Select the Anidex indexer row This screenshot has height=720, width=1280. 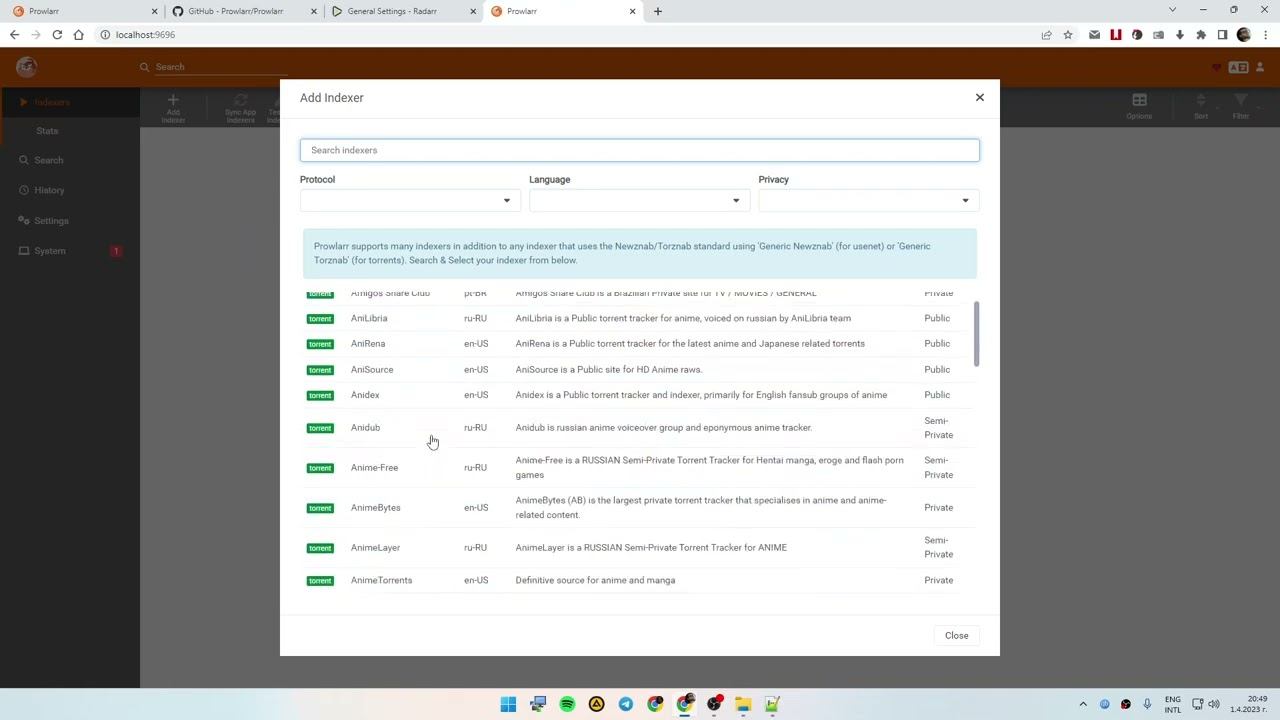[638, 395]
